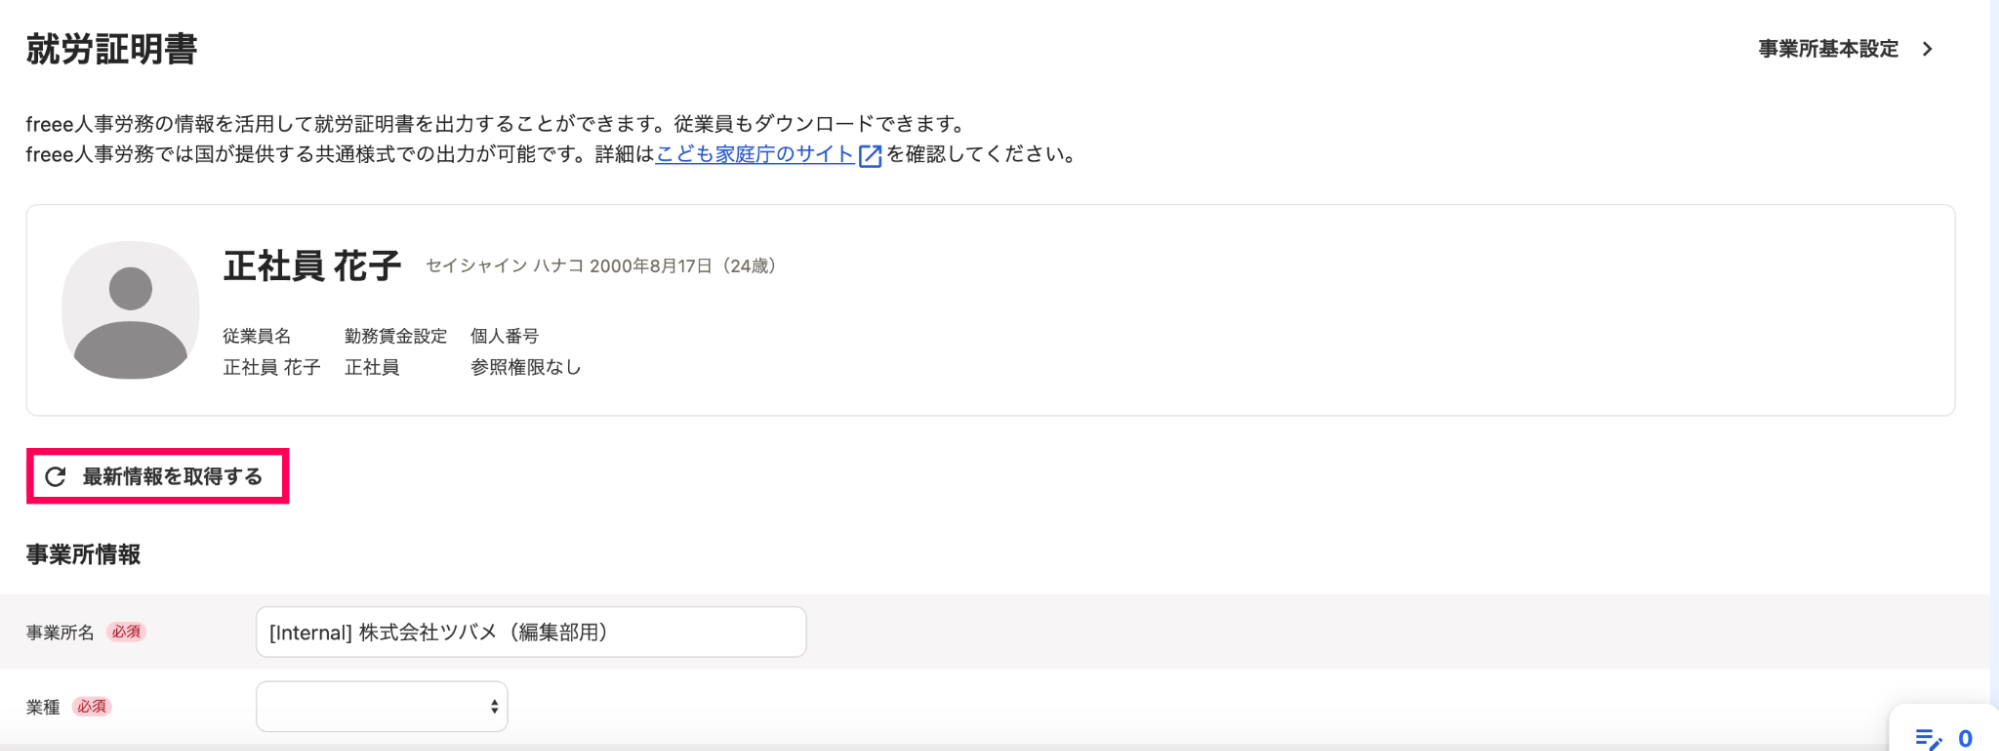This screenshot has height=751, width=1999.
Task: Click the gray employee avatar silhouette
Action: 131,310
